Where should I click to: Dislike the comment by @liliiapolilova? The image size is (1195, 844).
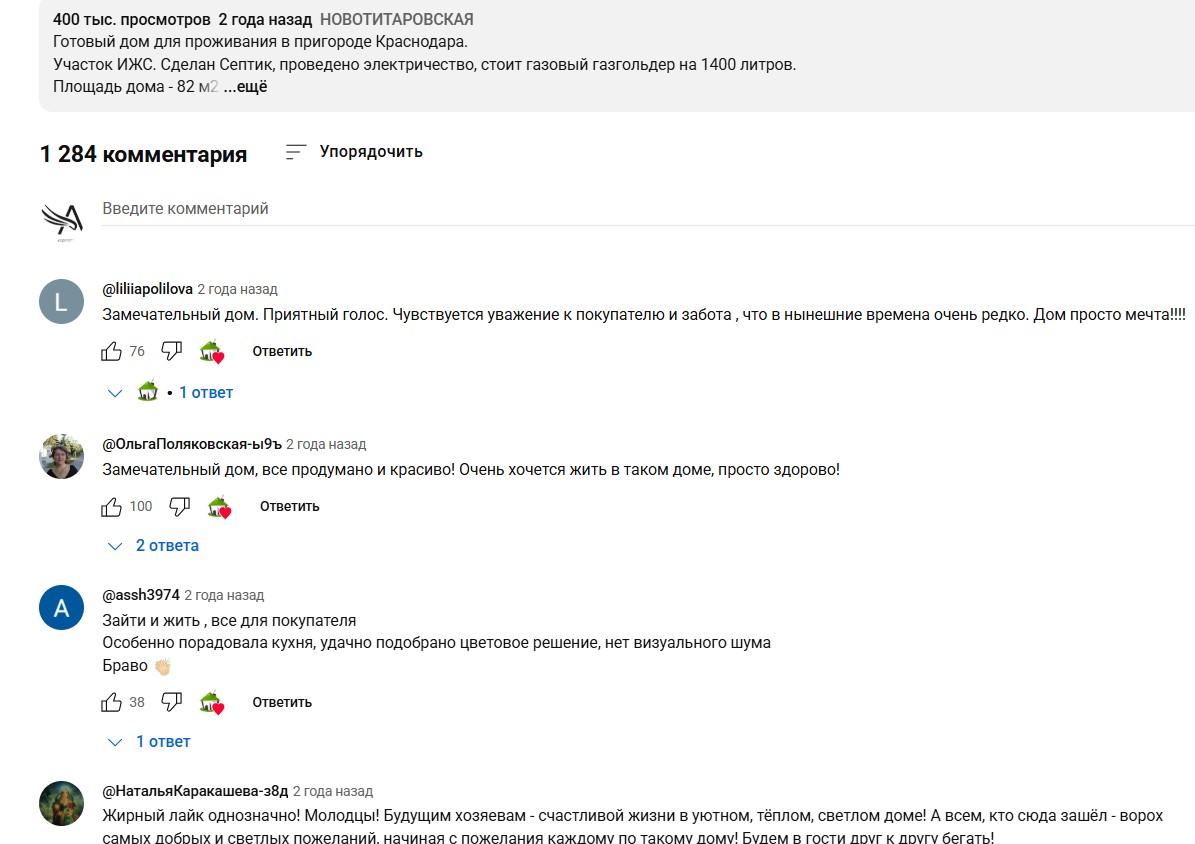pos(172,351)
